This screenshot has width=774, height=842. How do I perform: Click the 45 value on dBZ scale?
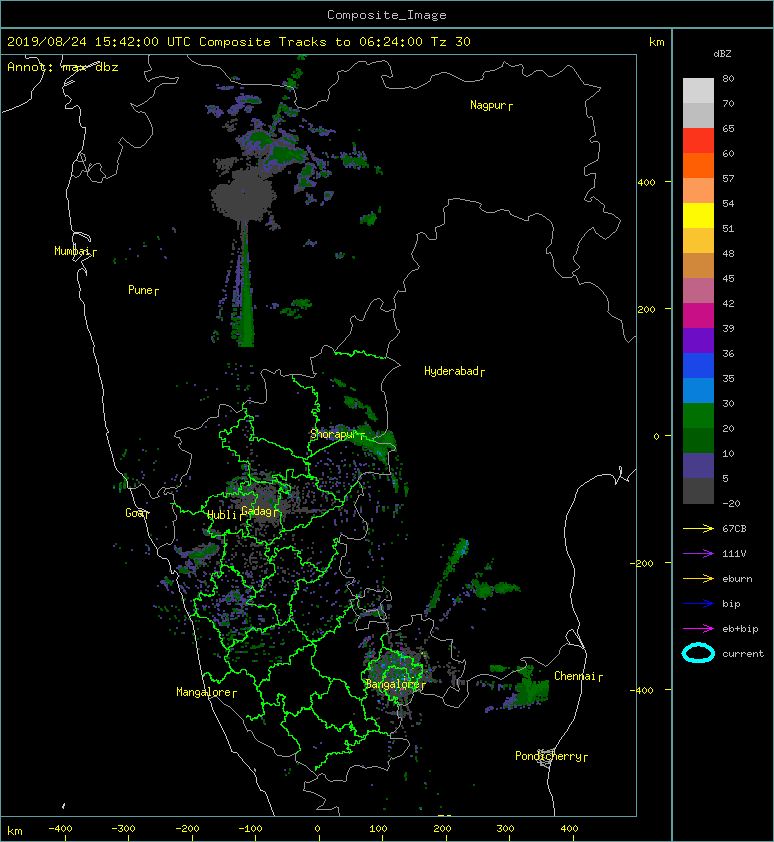(x=728, y=278)
